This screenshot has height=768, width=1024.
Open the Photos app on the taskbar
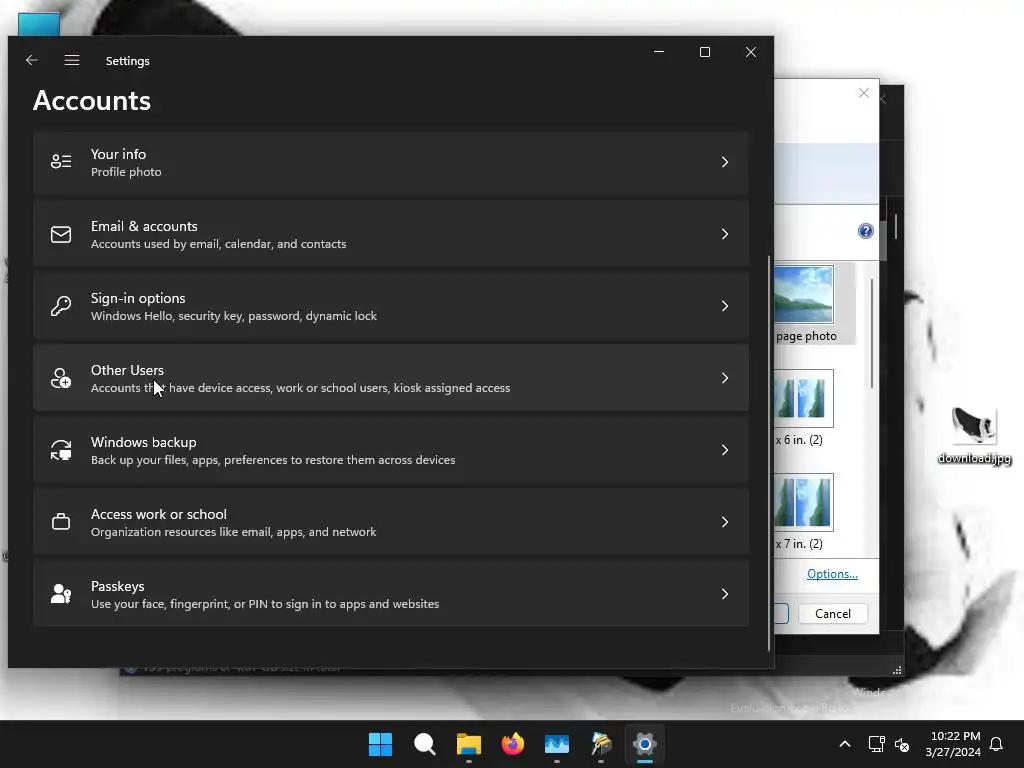556,744
